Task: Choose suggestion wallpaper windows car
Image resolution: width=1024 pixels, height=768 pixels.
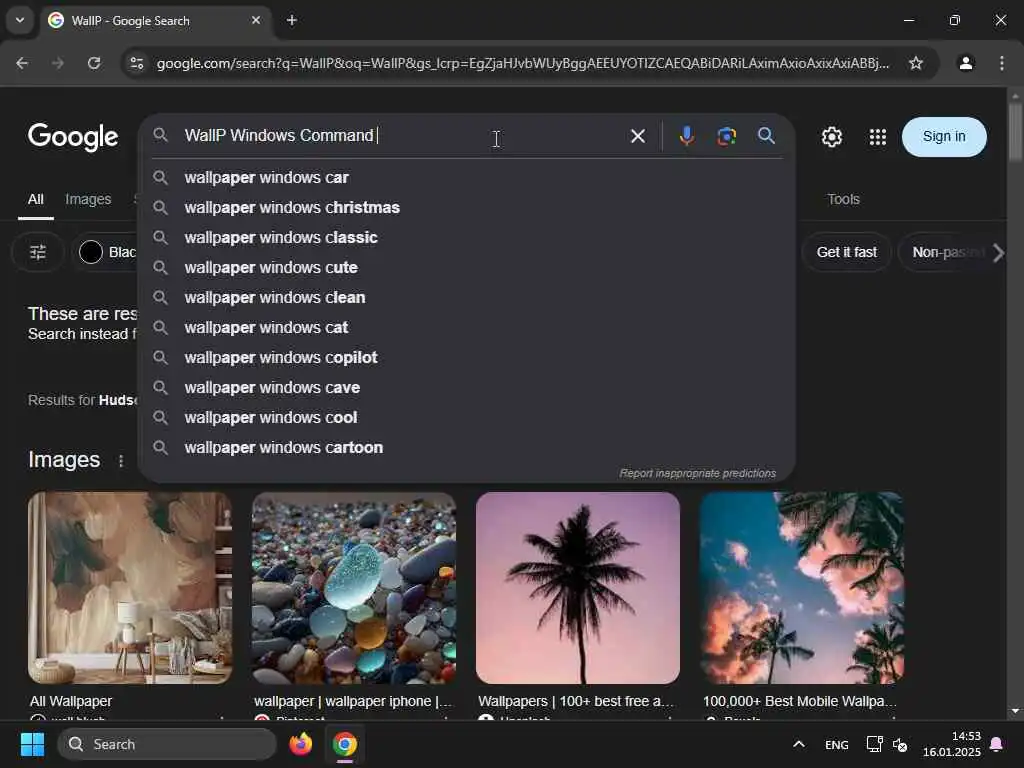Action: pyautogui.click(x=466, y=178)
